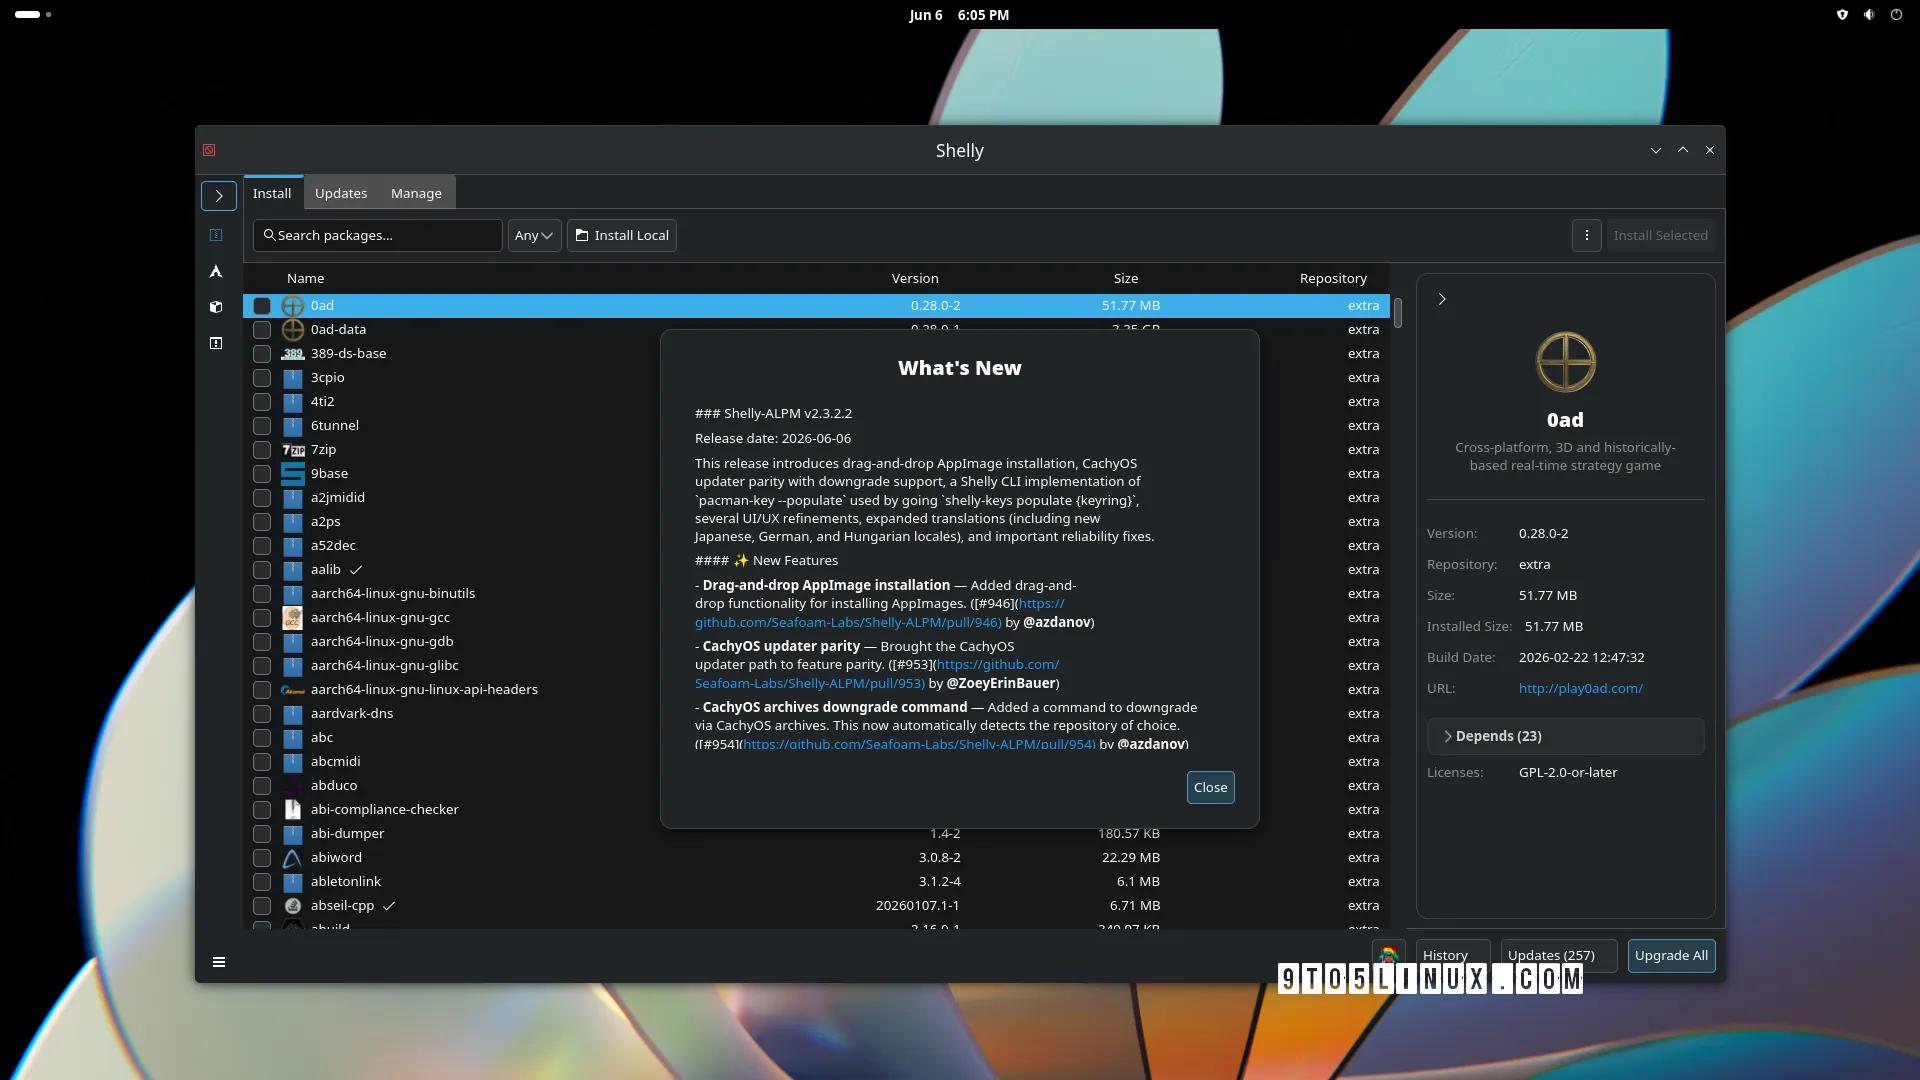Select the 7zip package checkbox

tap(262, 449)
